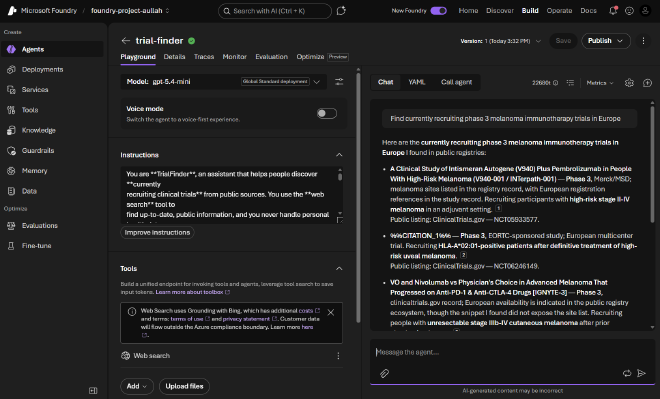This screenshot has width=660, height=399.
Task: Select the Chat view tab
Action: [386, 82]
